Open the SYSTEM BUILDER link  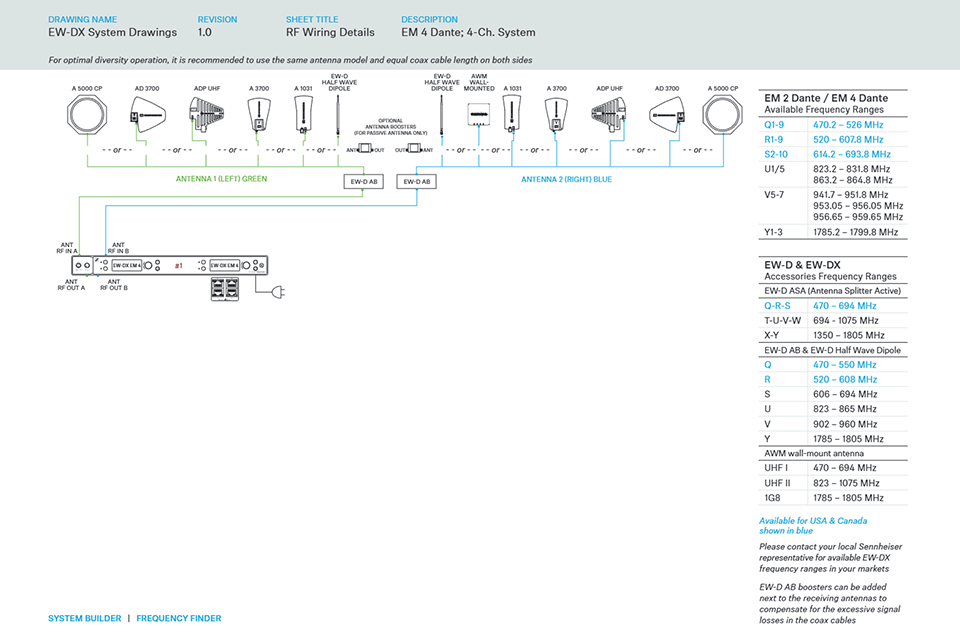pyautogui.click(x=84, y=619)
